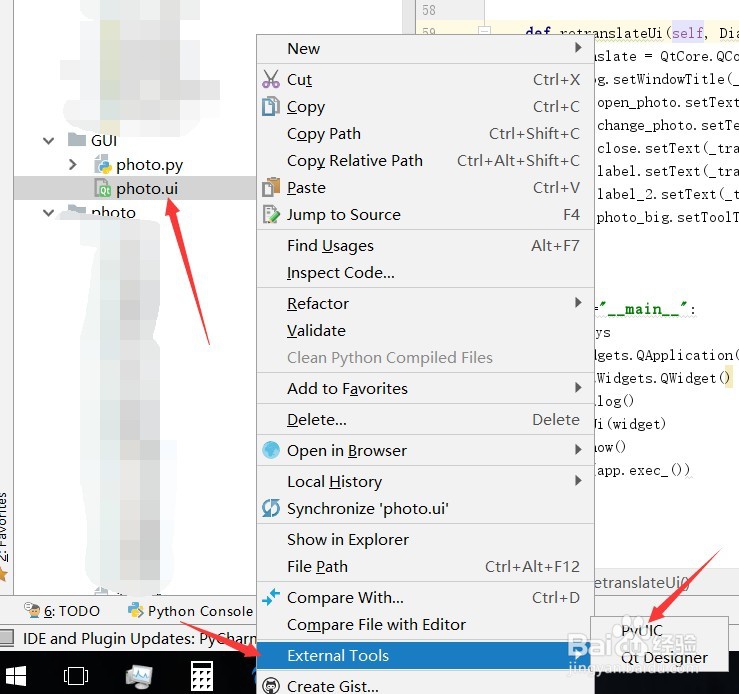
Task: Open the calculator app in taskbar
Action: tap(202, 676)
